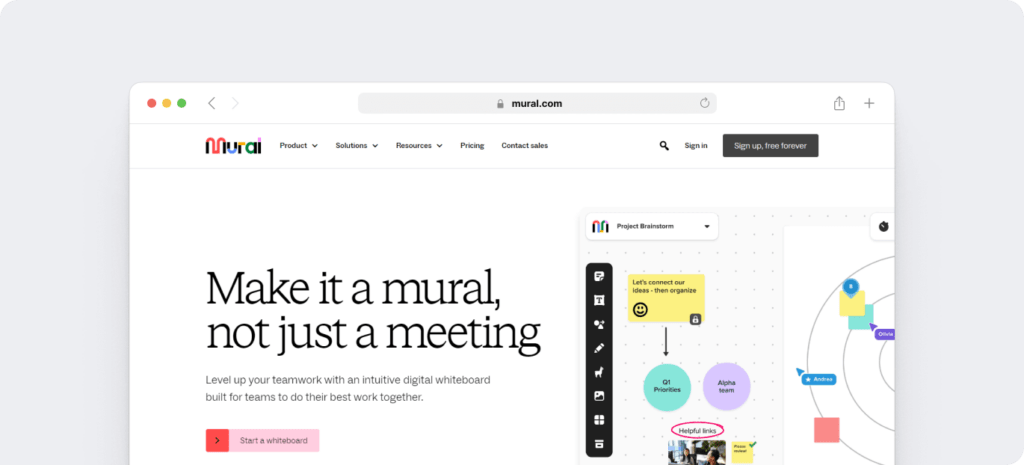Expand the Solutions menu
This screenshot has height=465, width=1024.
(357, 146)
